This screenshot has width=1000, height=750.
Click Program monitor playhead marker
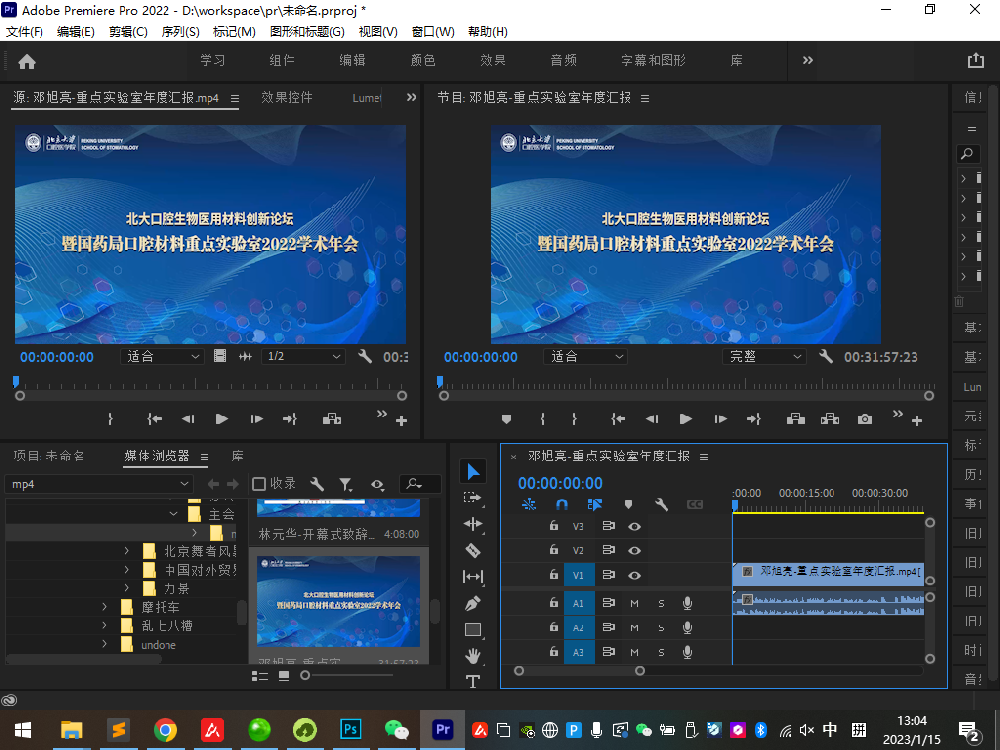point(439,381)
